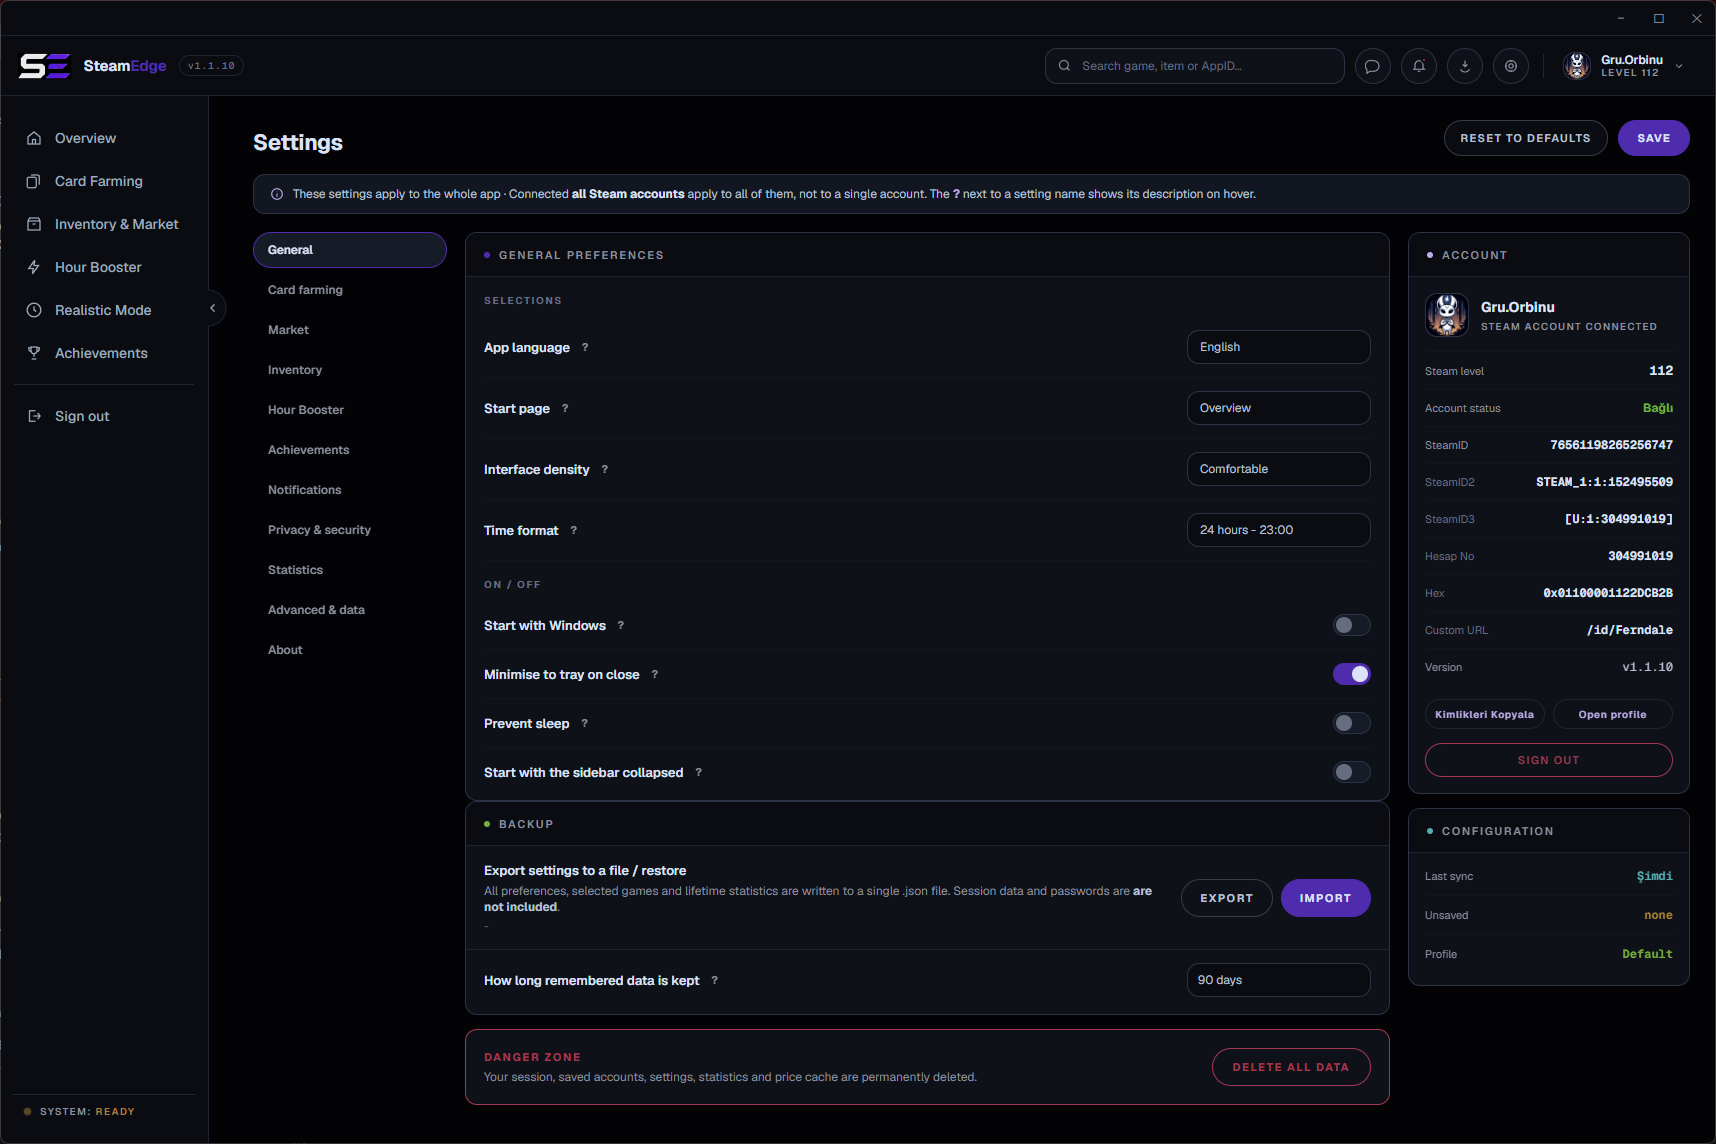Turn on the Prevent sleep toggle
This screenshot has height=1144, width=1716.
coord(1352,723)
